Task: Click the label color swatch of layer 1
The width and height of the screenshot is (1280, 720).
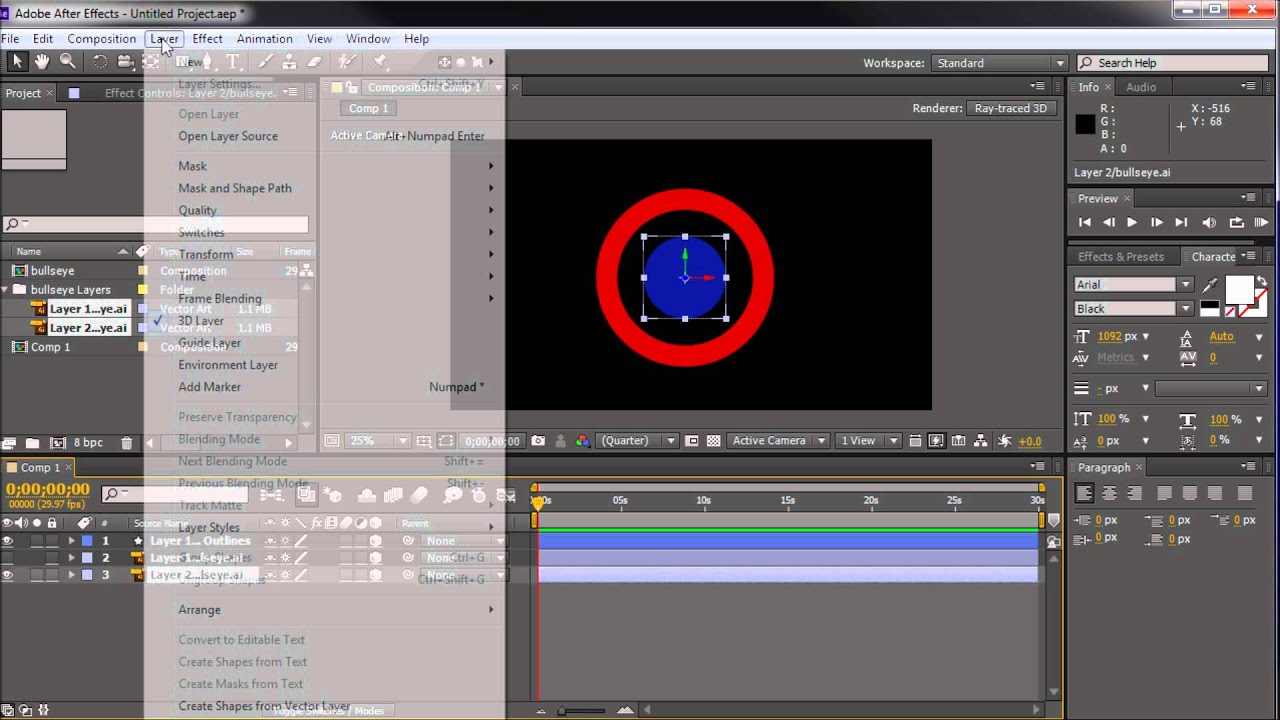Action: [x=87, y=541]
